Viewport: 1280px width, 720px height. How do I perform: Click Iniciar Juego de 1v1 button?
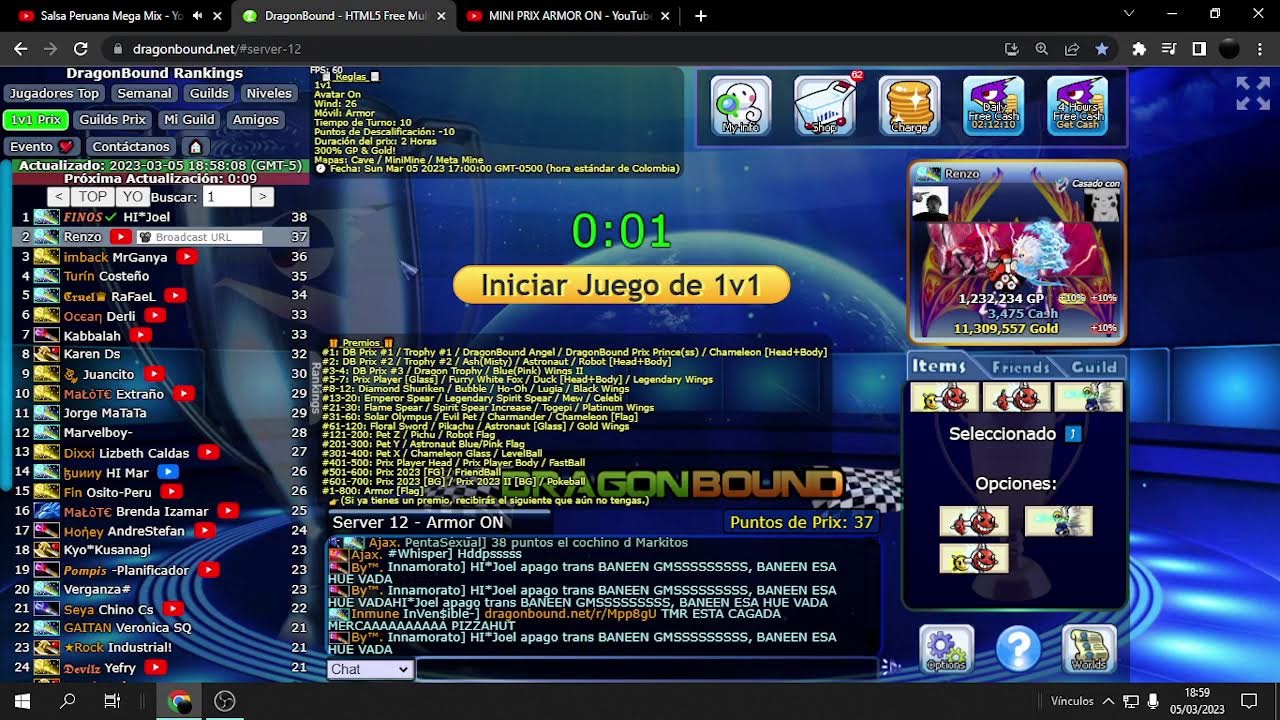621,285
